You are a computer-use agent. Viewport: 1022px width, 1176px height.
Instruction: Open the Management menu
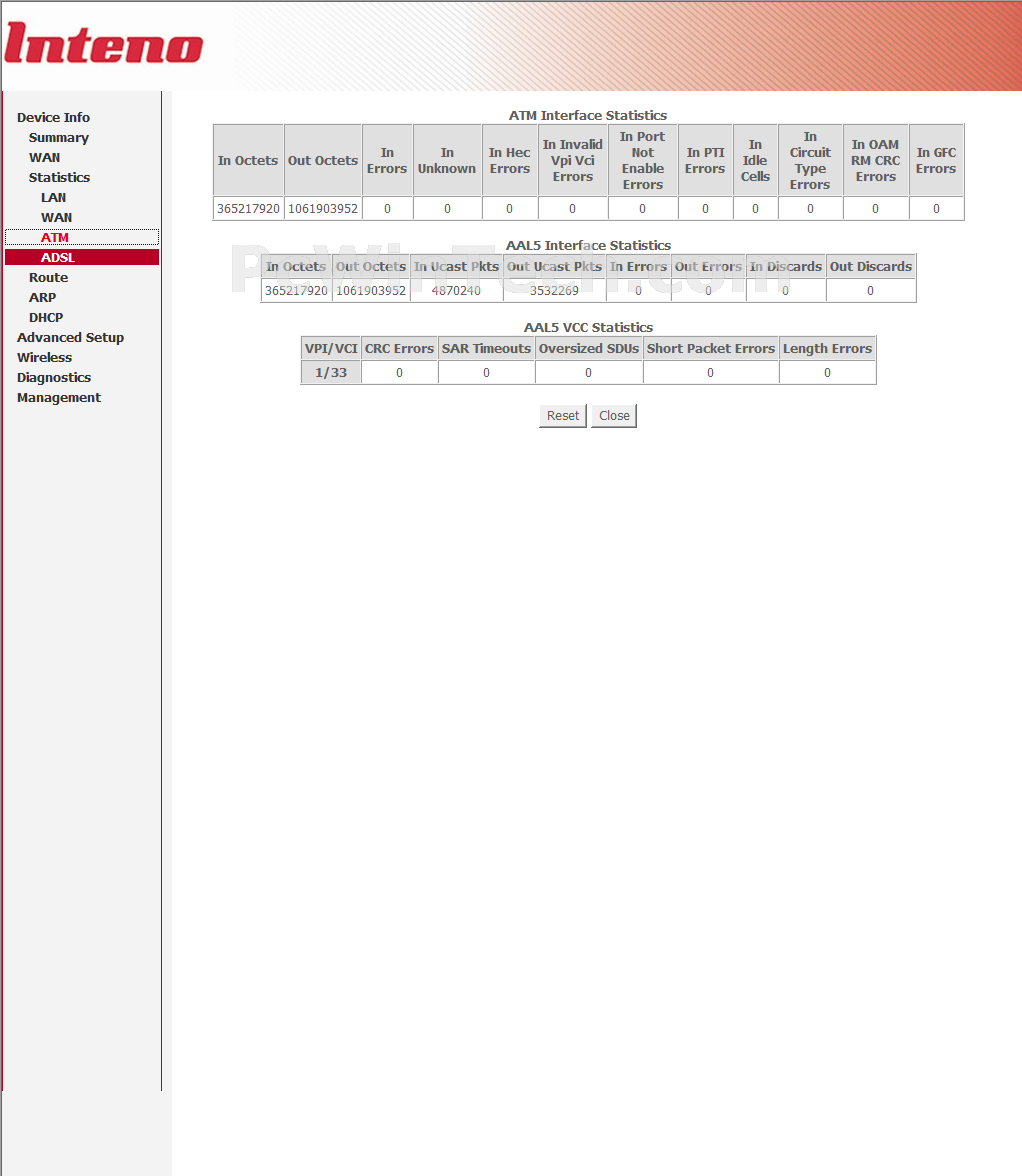(x=58, y=398)
